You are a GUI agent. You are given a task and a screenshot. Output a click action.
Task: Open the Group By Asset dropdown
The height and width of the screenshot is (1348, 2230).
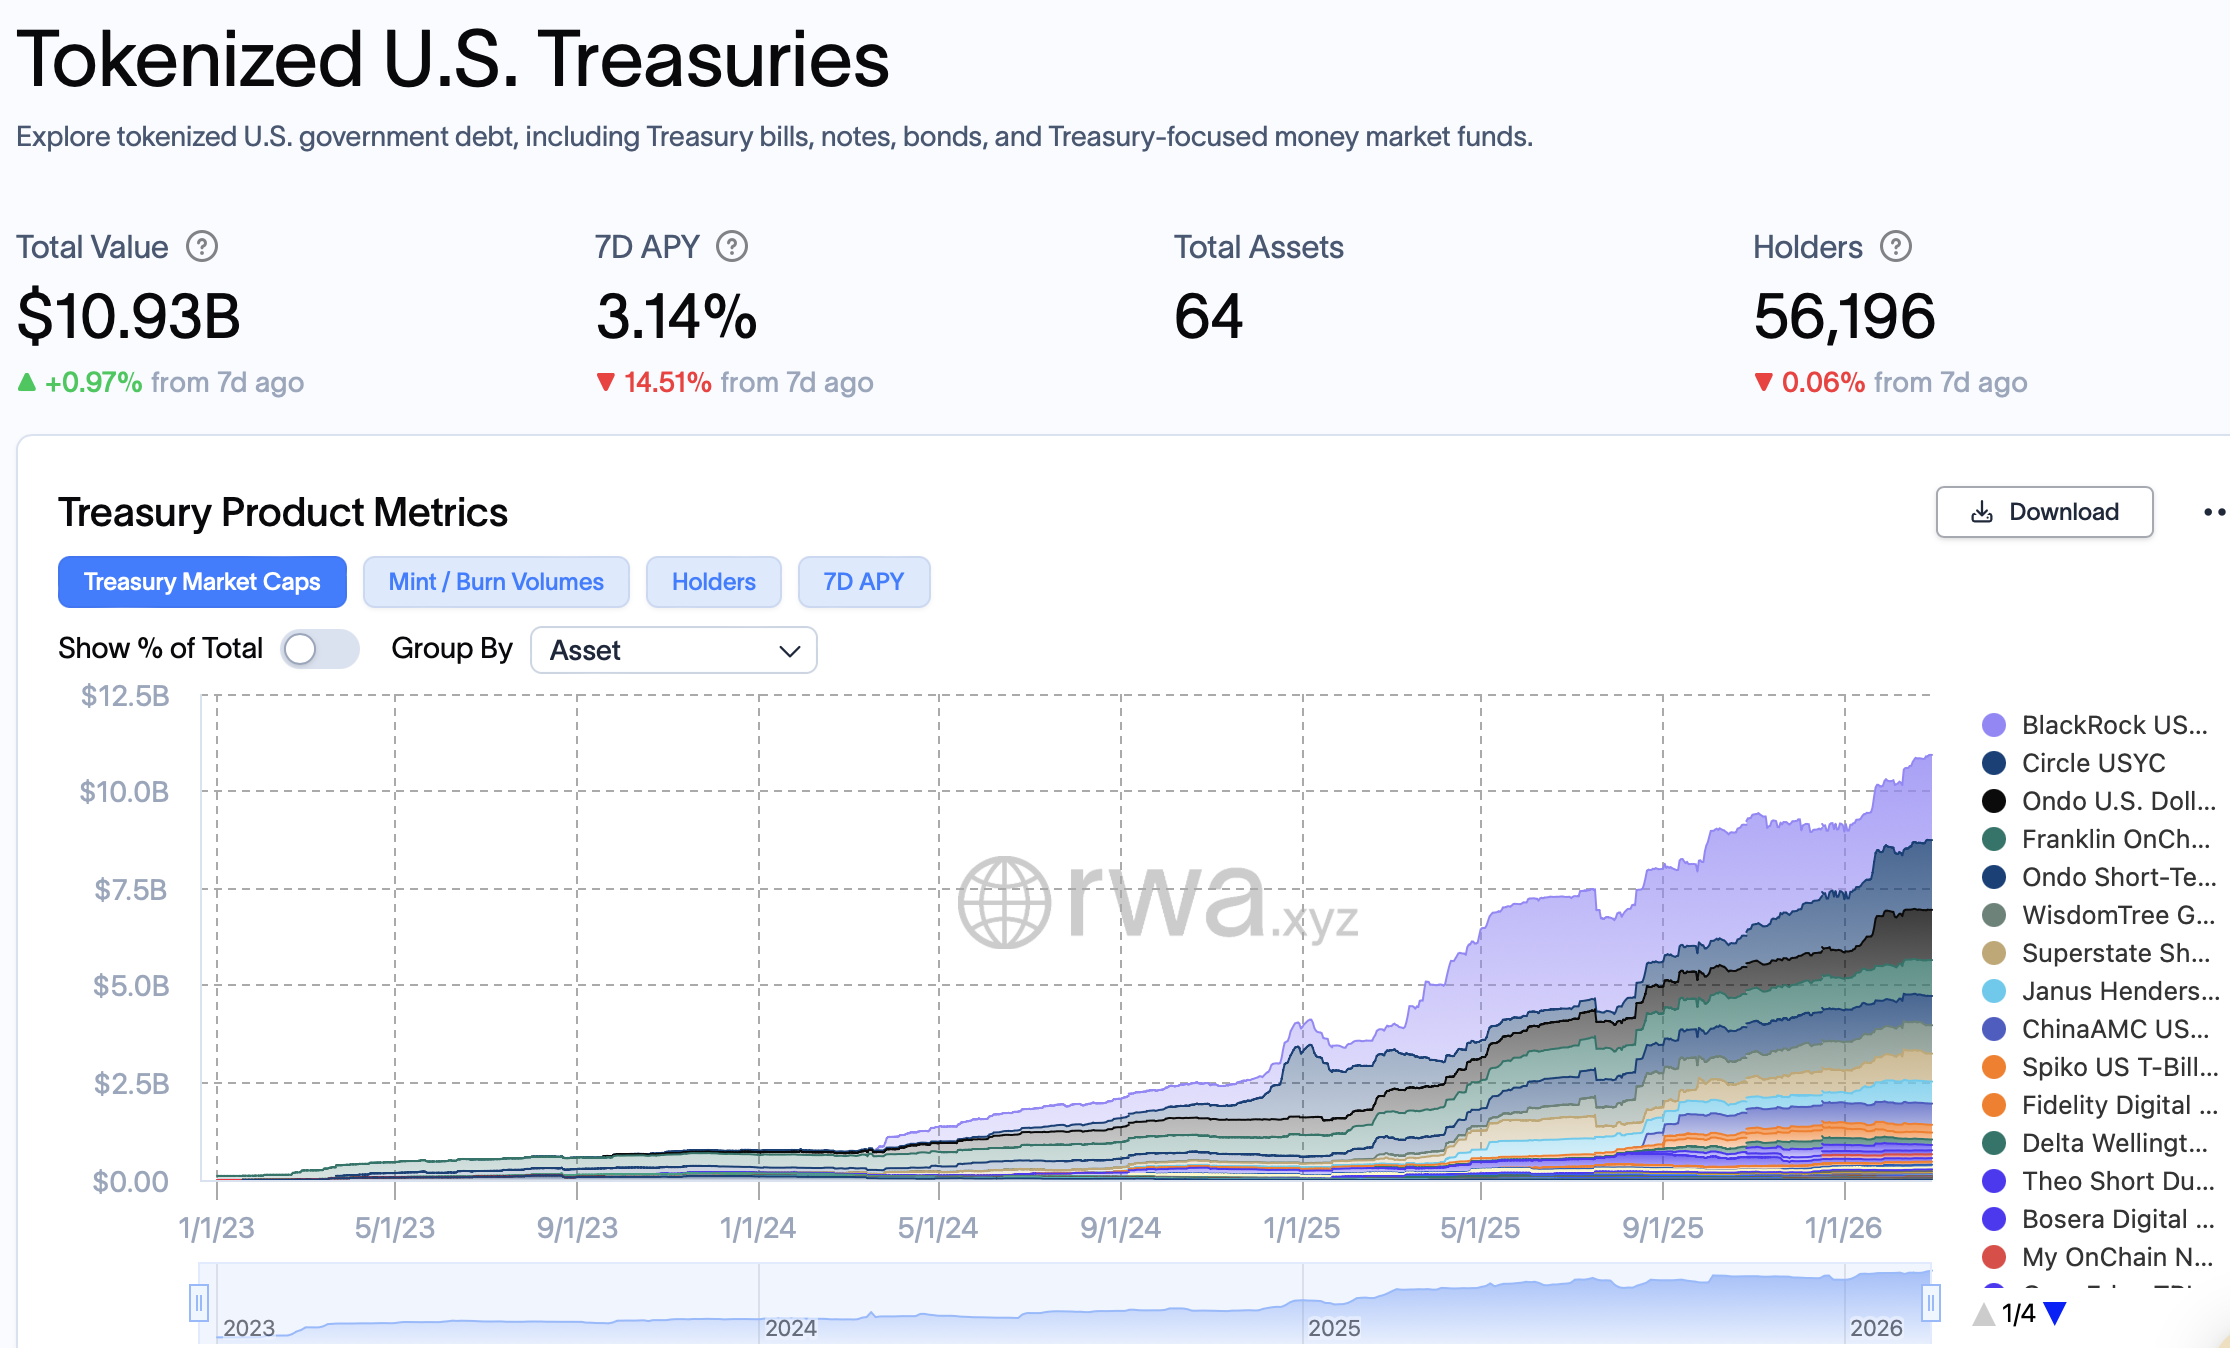673,650
